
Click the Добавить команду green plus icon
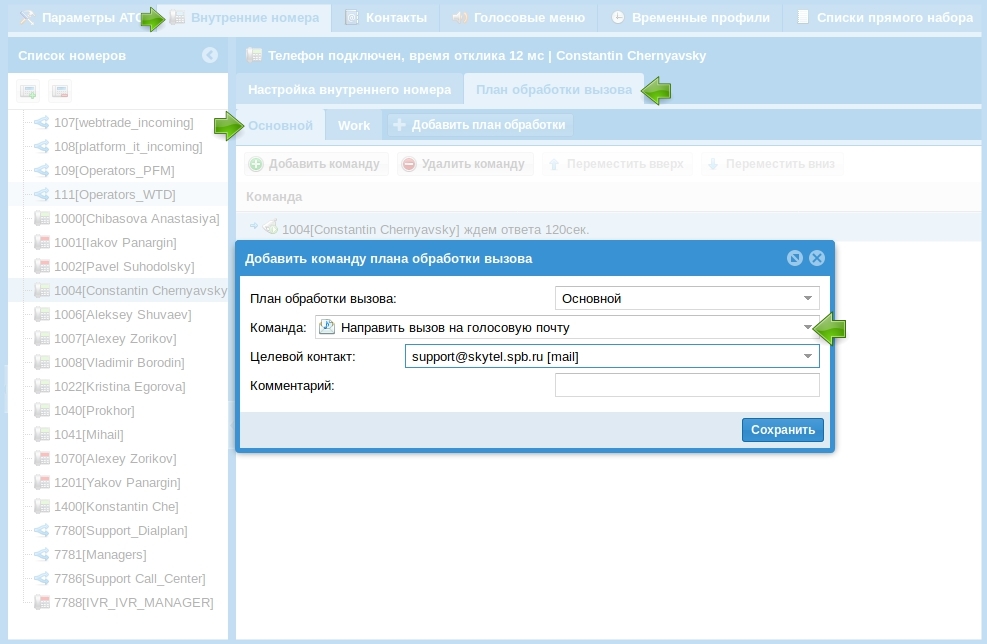coord(256,164)
